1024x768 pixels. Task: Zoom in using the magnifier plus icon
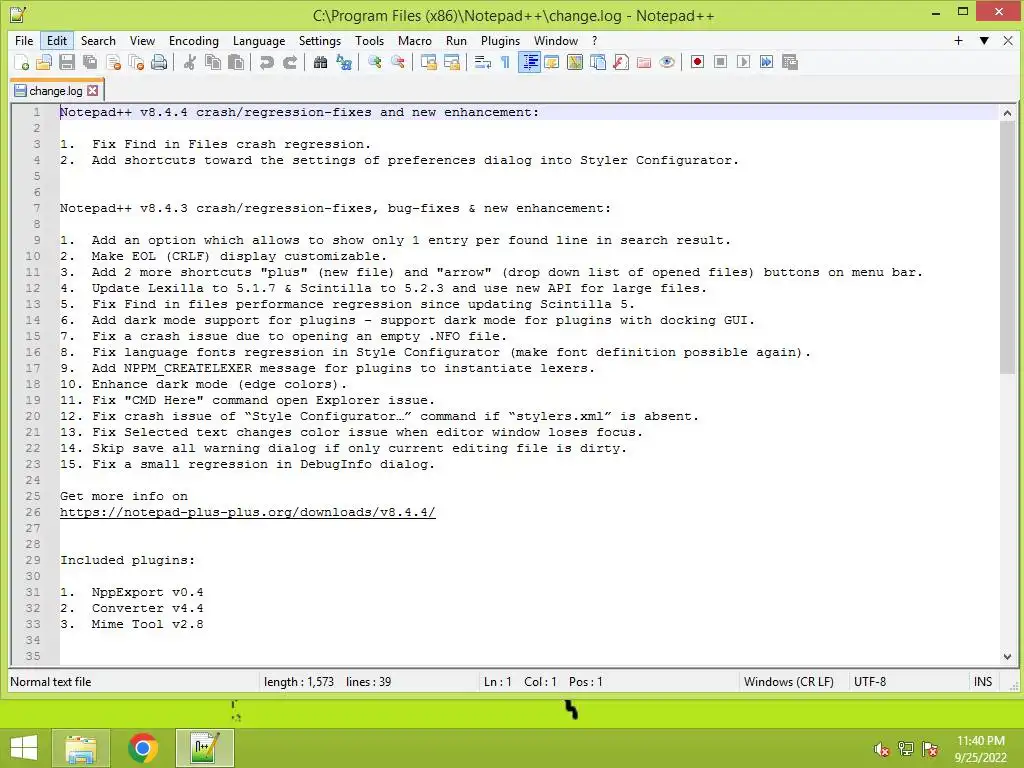pos(375,62)
